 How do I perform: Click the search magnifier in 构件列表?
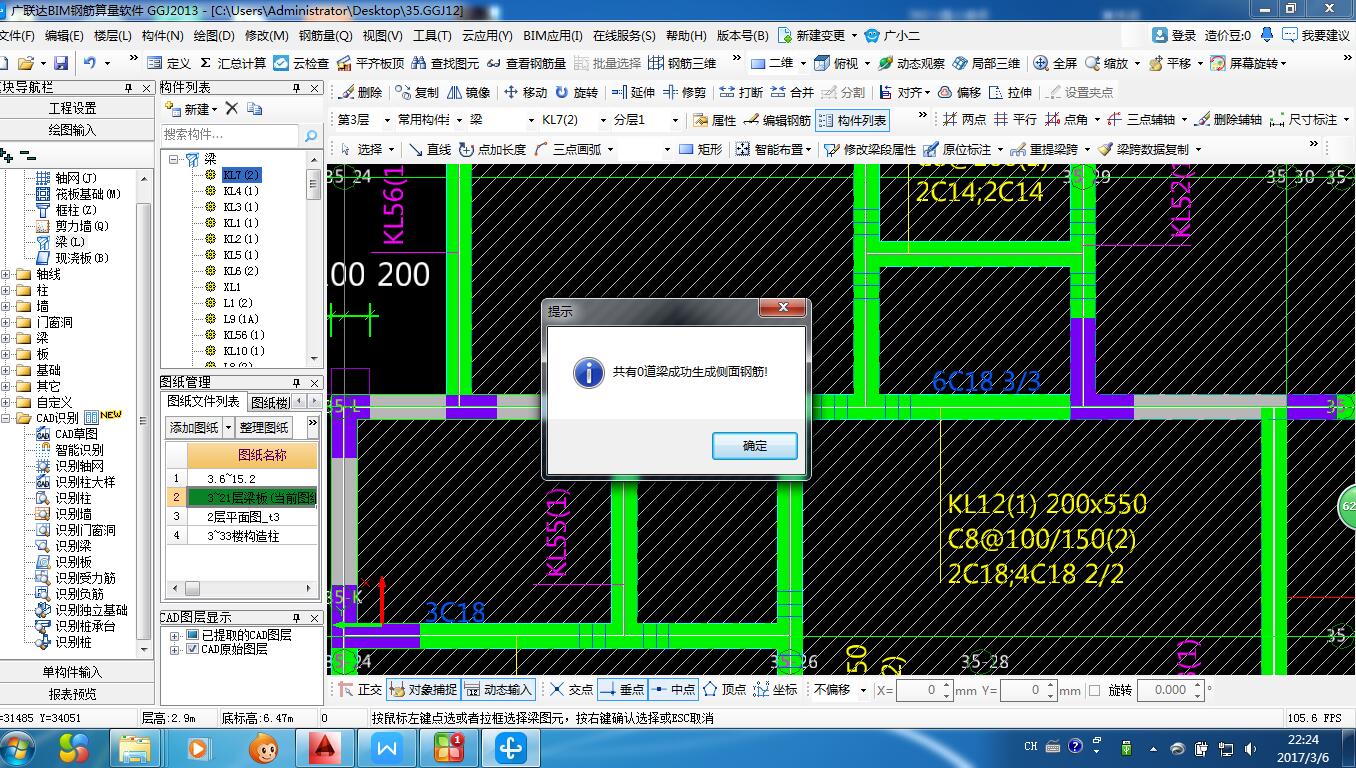[x=311, y=135]
